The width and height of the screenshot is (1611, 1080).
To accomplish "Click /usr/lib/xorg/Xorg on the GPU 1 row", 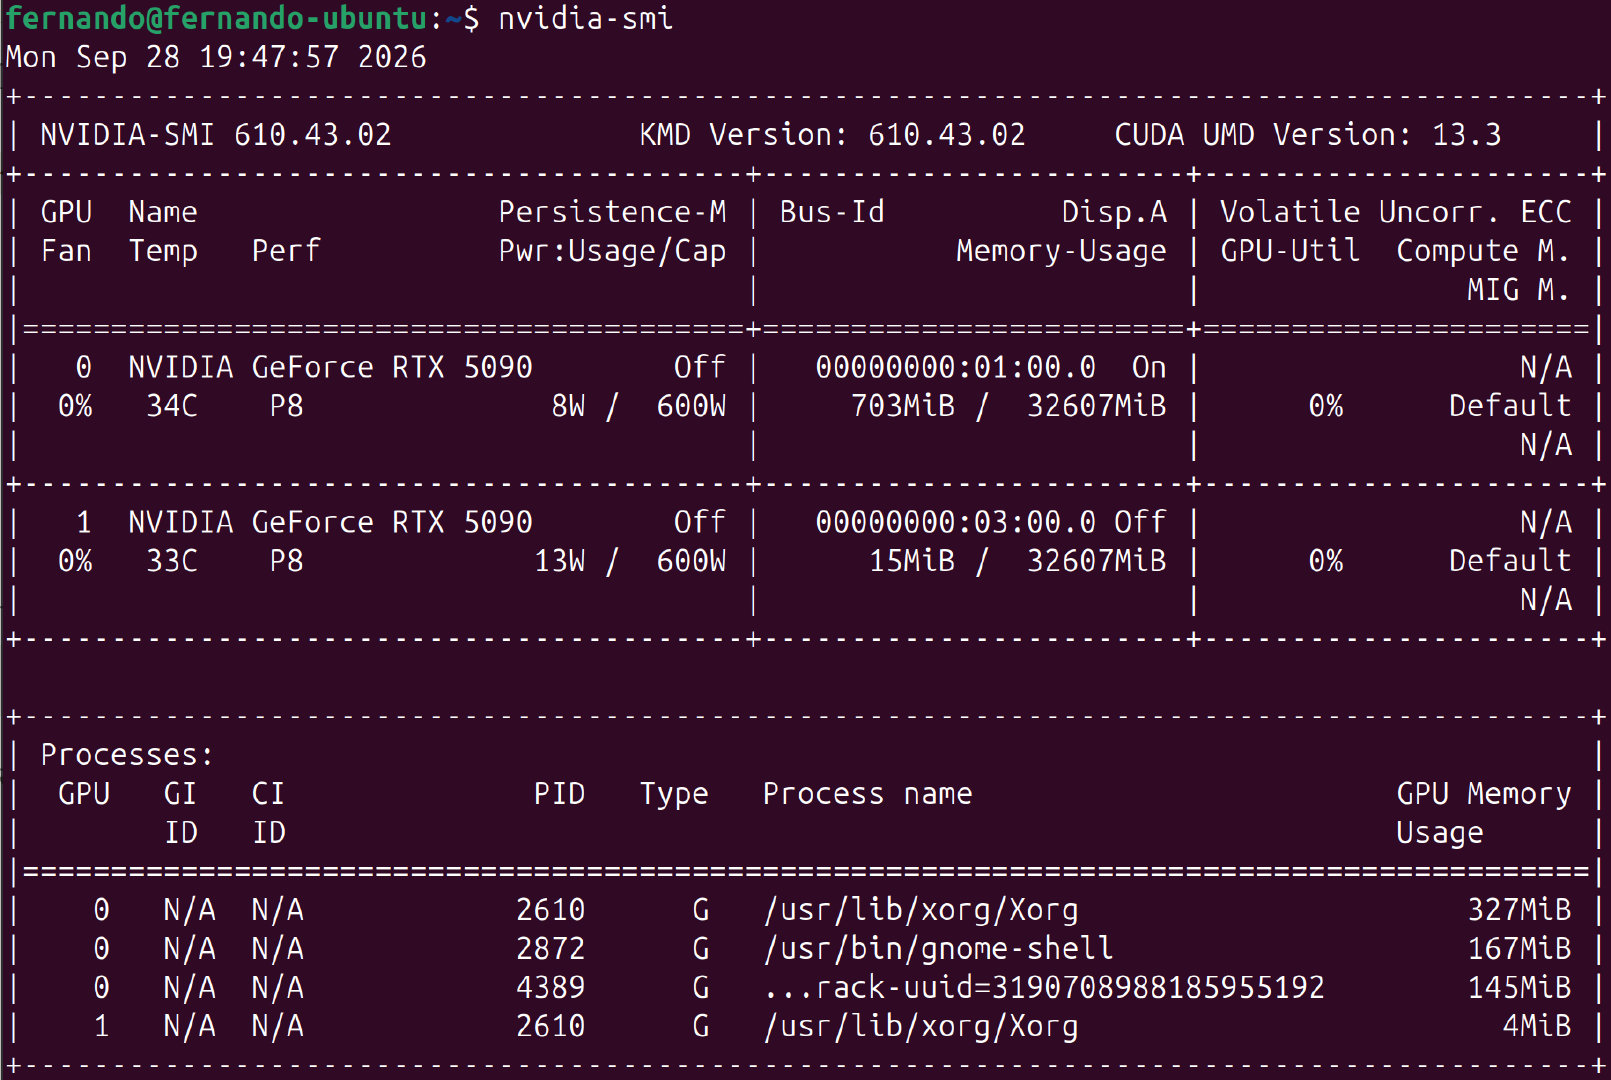I will pyautogui.click(x=920, y=1026).
